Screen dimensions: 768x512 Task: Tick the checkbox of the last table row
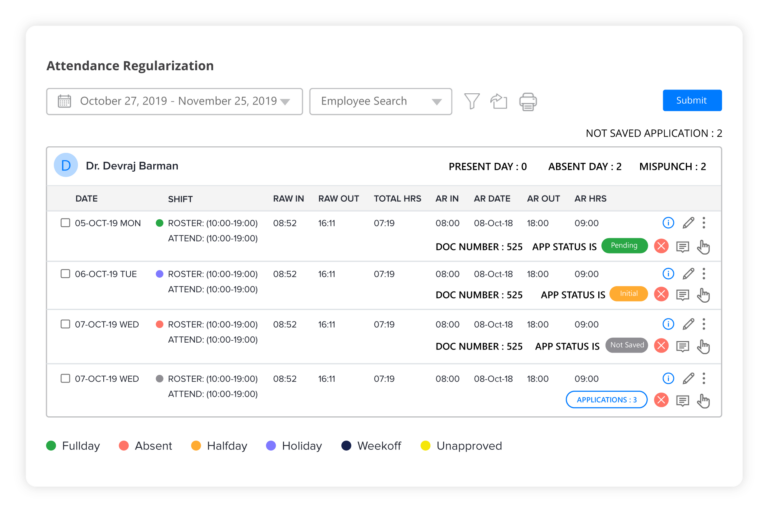pyautogui.click(x=65, y=379)
